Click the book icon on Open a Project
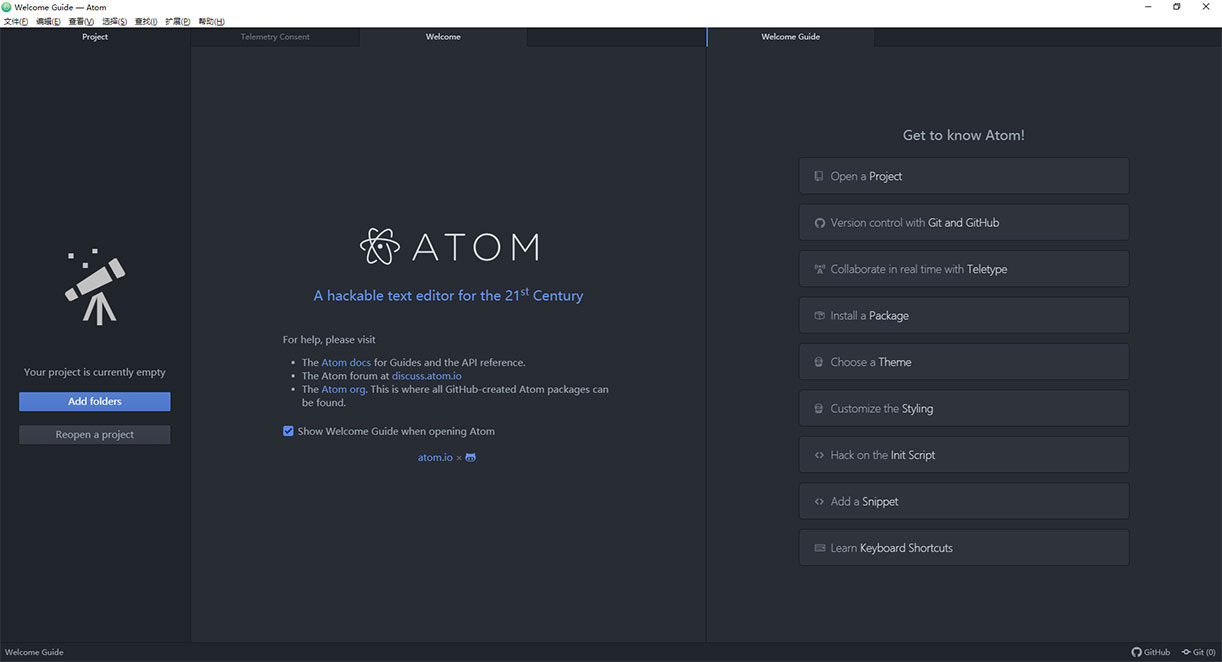Viewport: 1222px width, 662px height. [819, 176]
